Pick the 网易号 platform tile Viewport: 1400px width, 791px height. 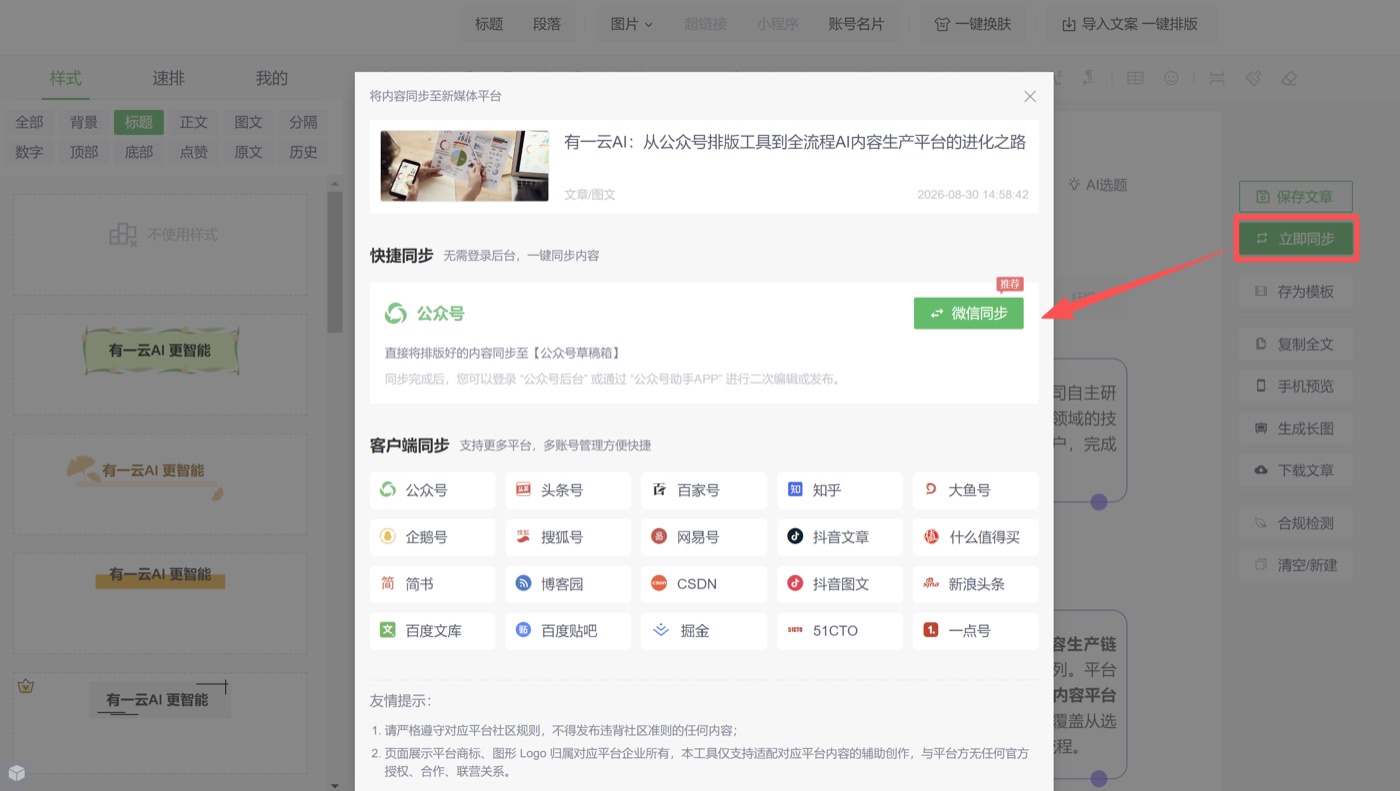[x=704, y=537]
